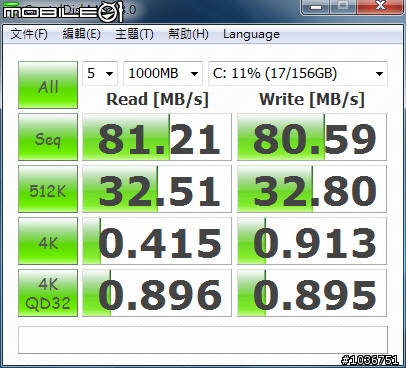Maximize the benchmark window
406x368 pixels.
click(343, 7)
